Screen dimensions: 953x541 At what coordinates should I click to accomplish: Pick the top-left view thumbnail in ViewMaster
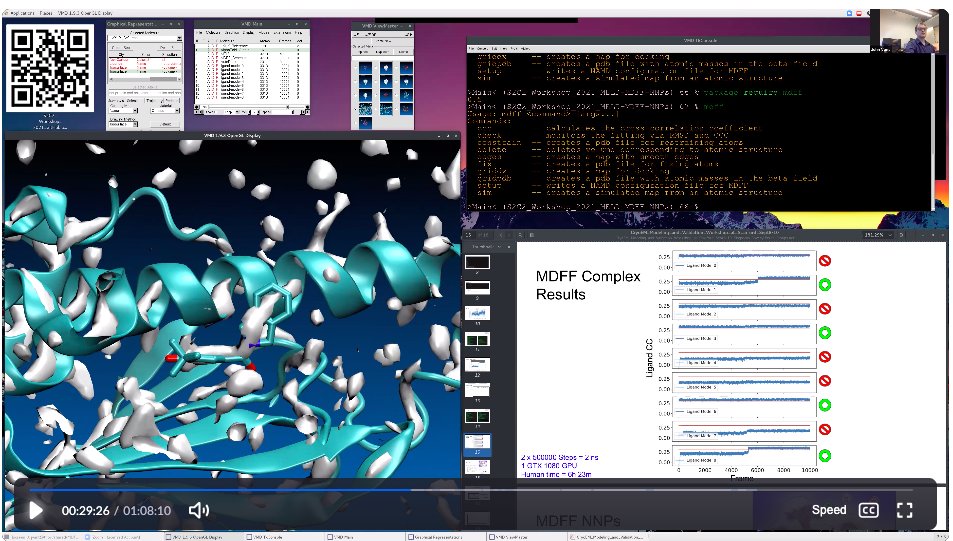[365, 68]
